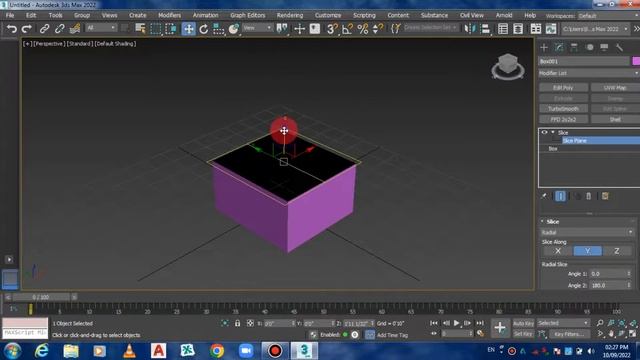Image resolution: width=640 pixels, height=360 pixels.
Task: Click the Undo arrow icon
Action: click(x=12, y=29)
